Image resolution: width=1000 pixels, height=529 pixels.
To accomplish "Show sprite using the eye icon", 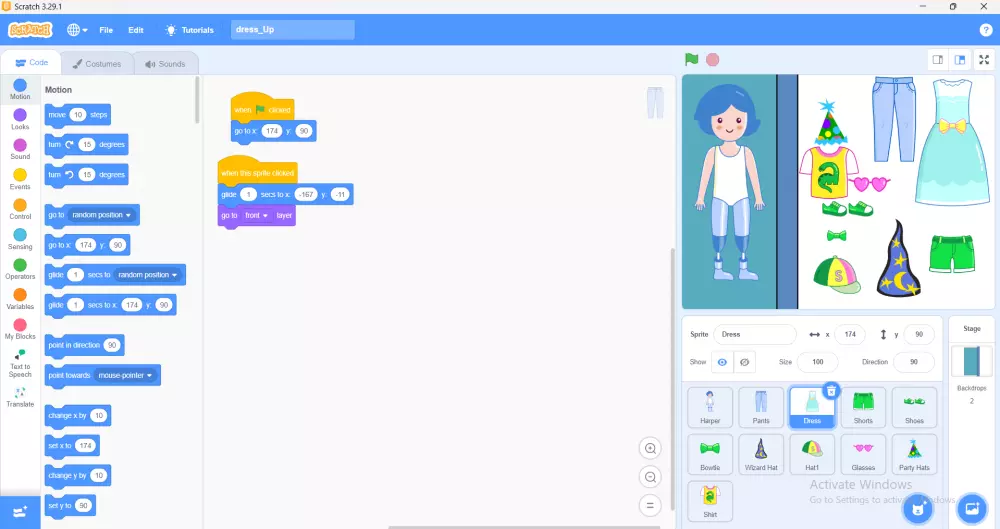I will point(722,362).
